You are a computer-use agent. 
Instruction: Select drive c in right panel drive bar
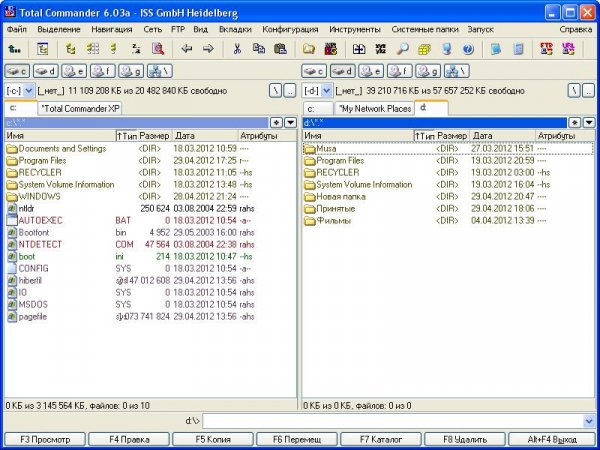click(314, 71)
